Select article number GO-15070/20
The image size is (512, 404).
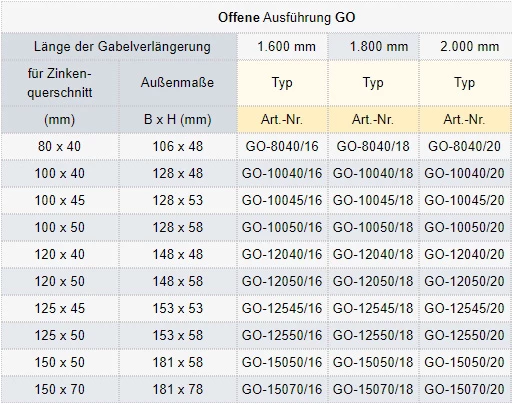click(464, 389)
